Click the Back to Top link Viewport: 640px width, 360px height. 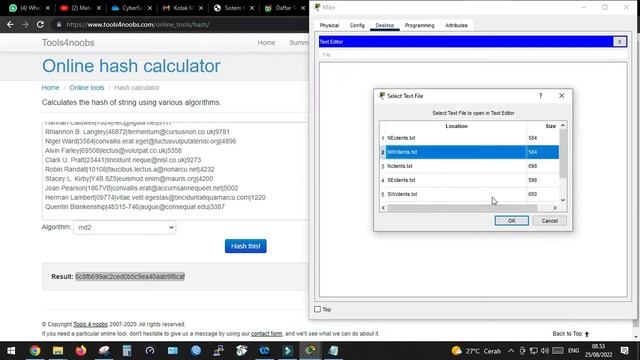(x=571, y=333)
